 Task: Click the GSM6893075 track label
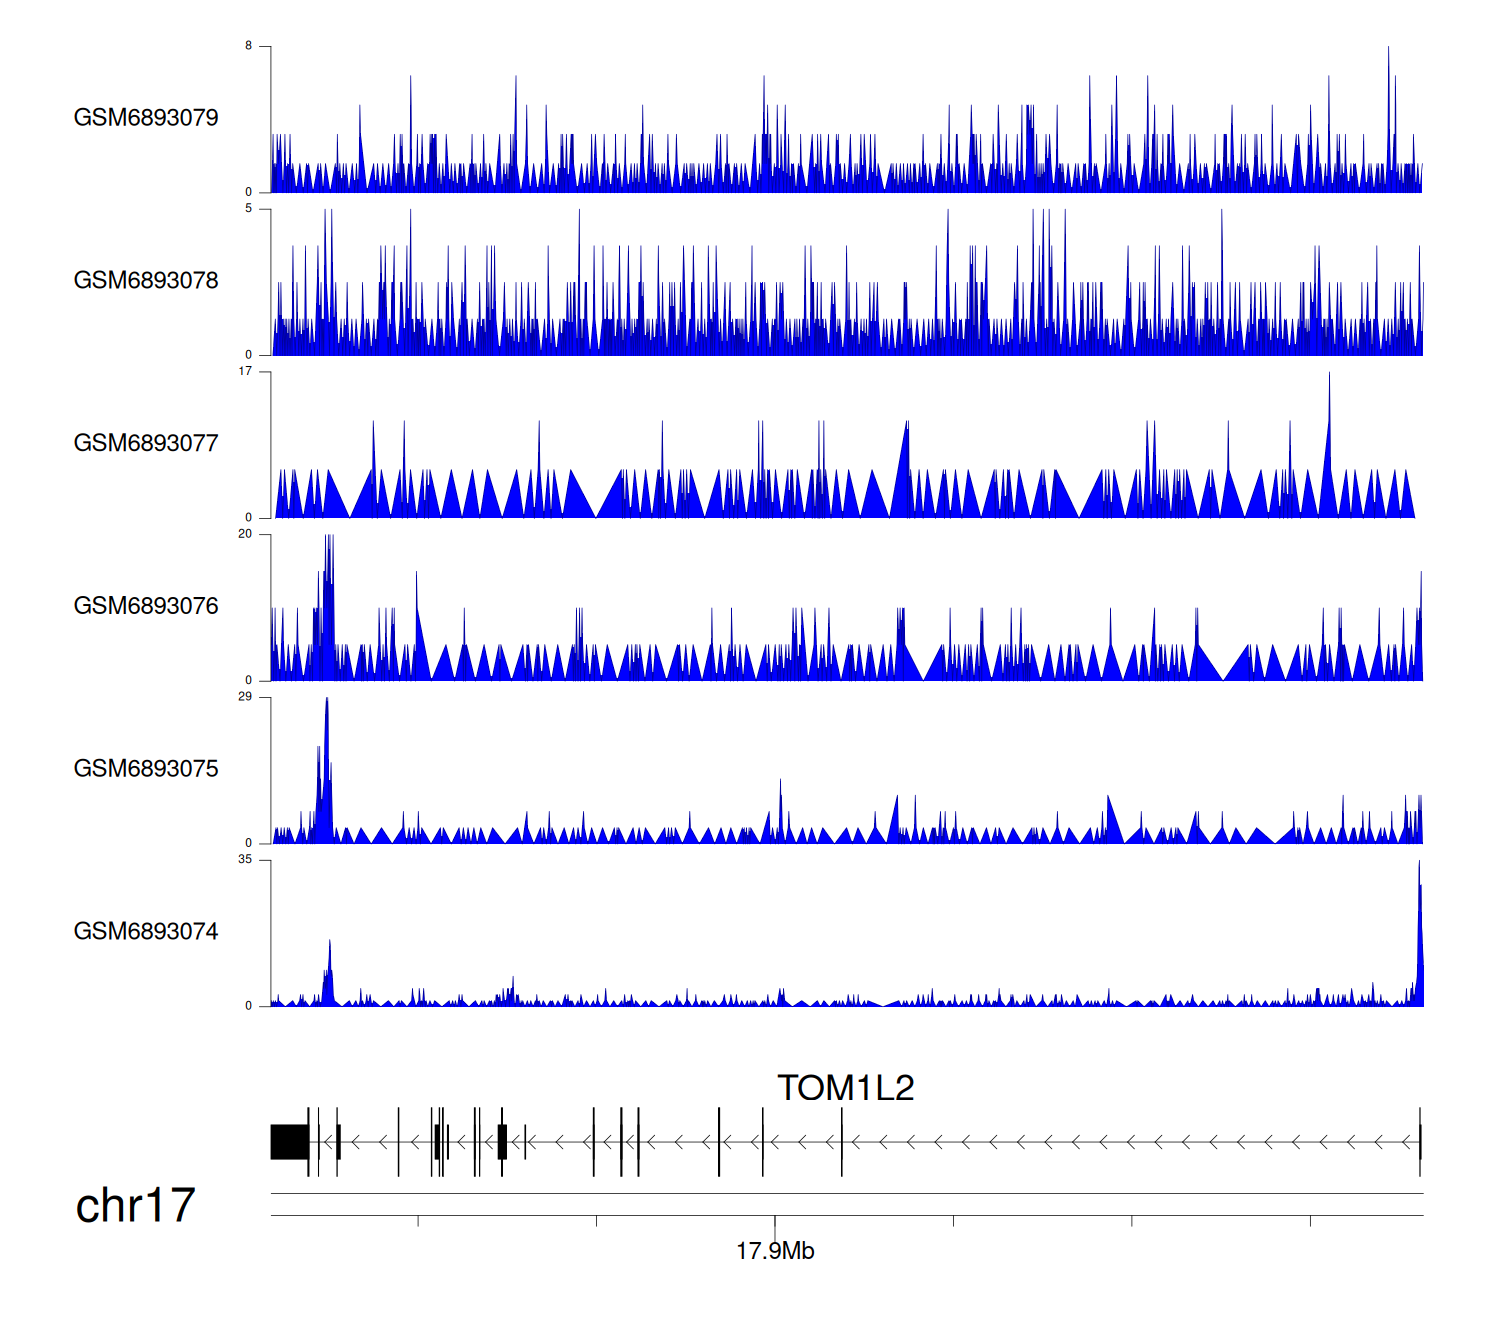pos(146,769)
